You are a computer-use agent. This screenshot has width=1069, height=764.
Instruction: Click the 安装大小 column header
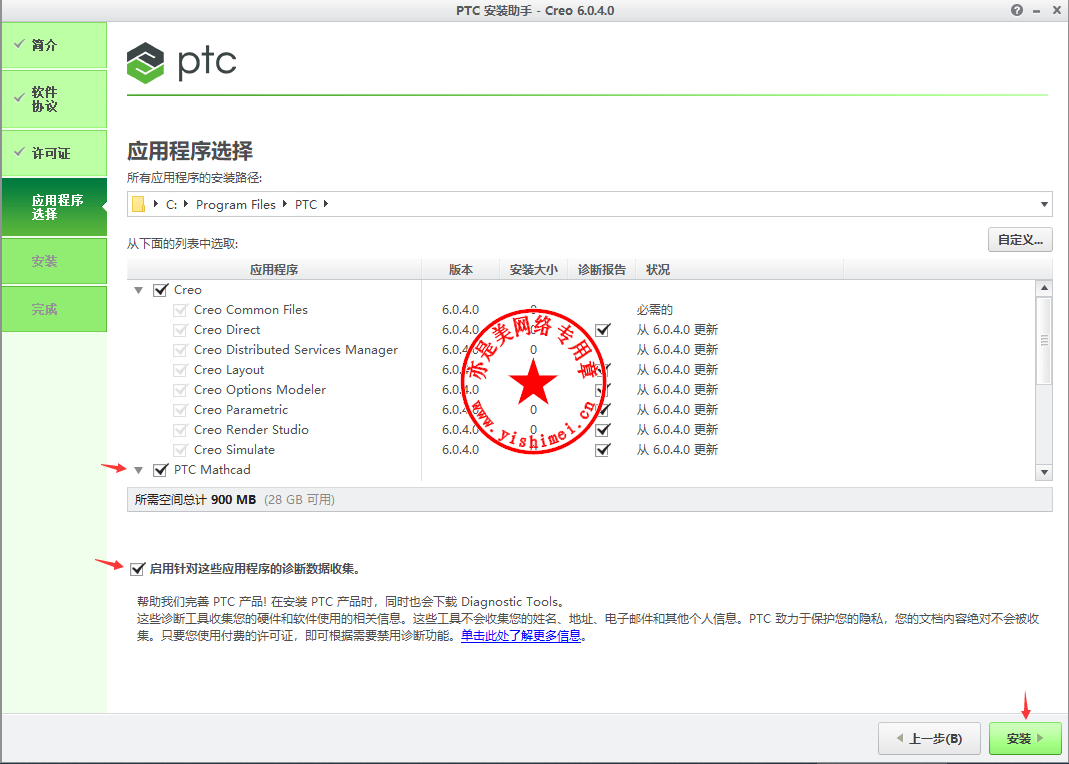[x=534, y=270]
